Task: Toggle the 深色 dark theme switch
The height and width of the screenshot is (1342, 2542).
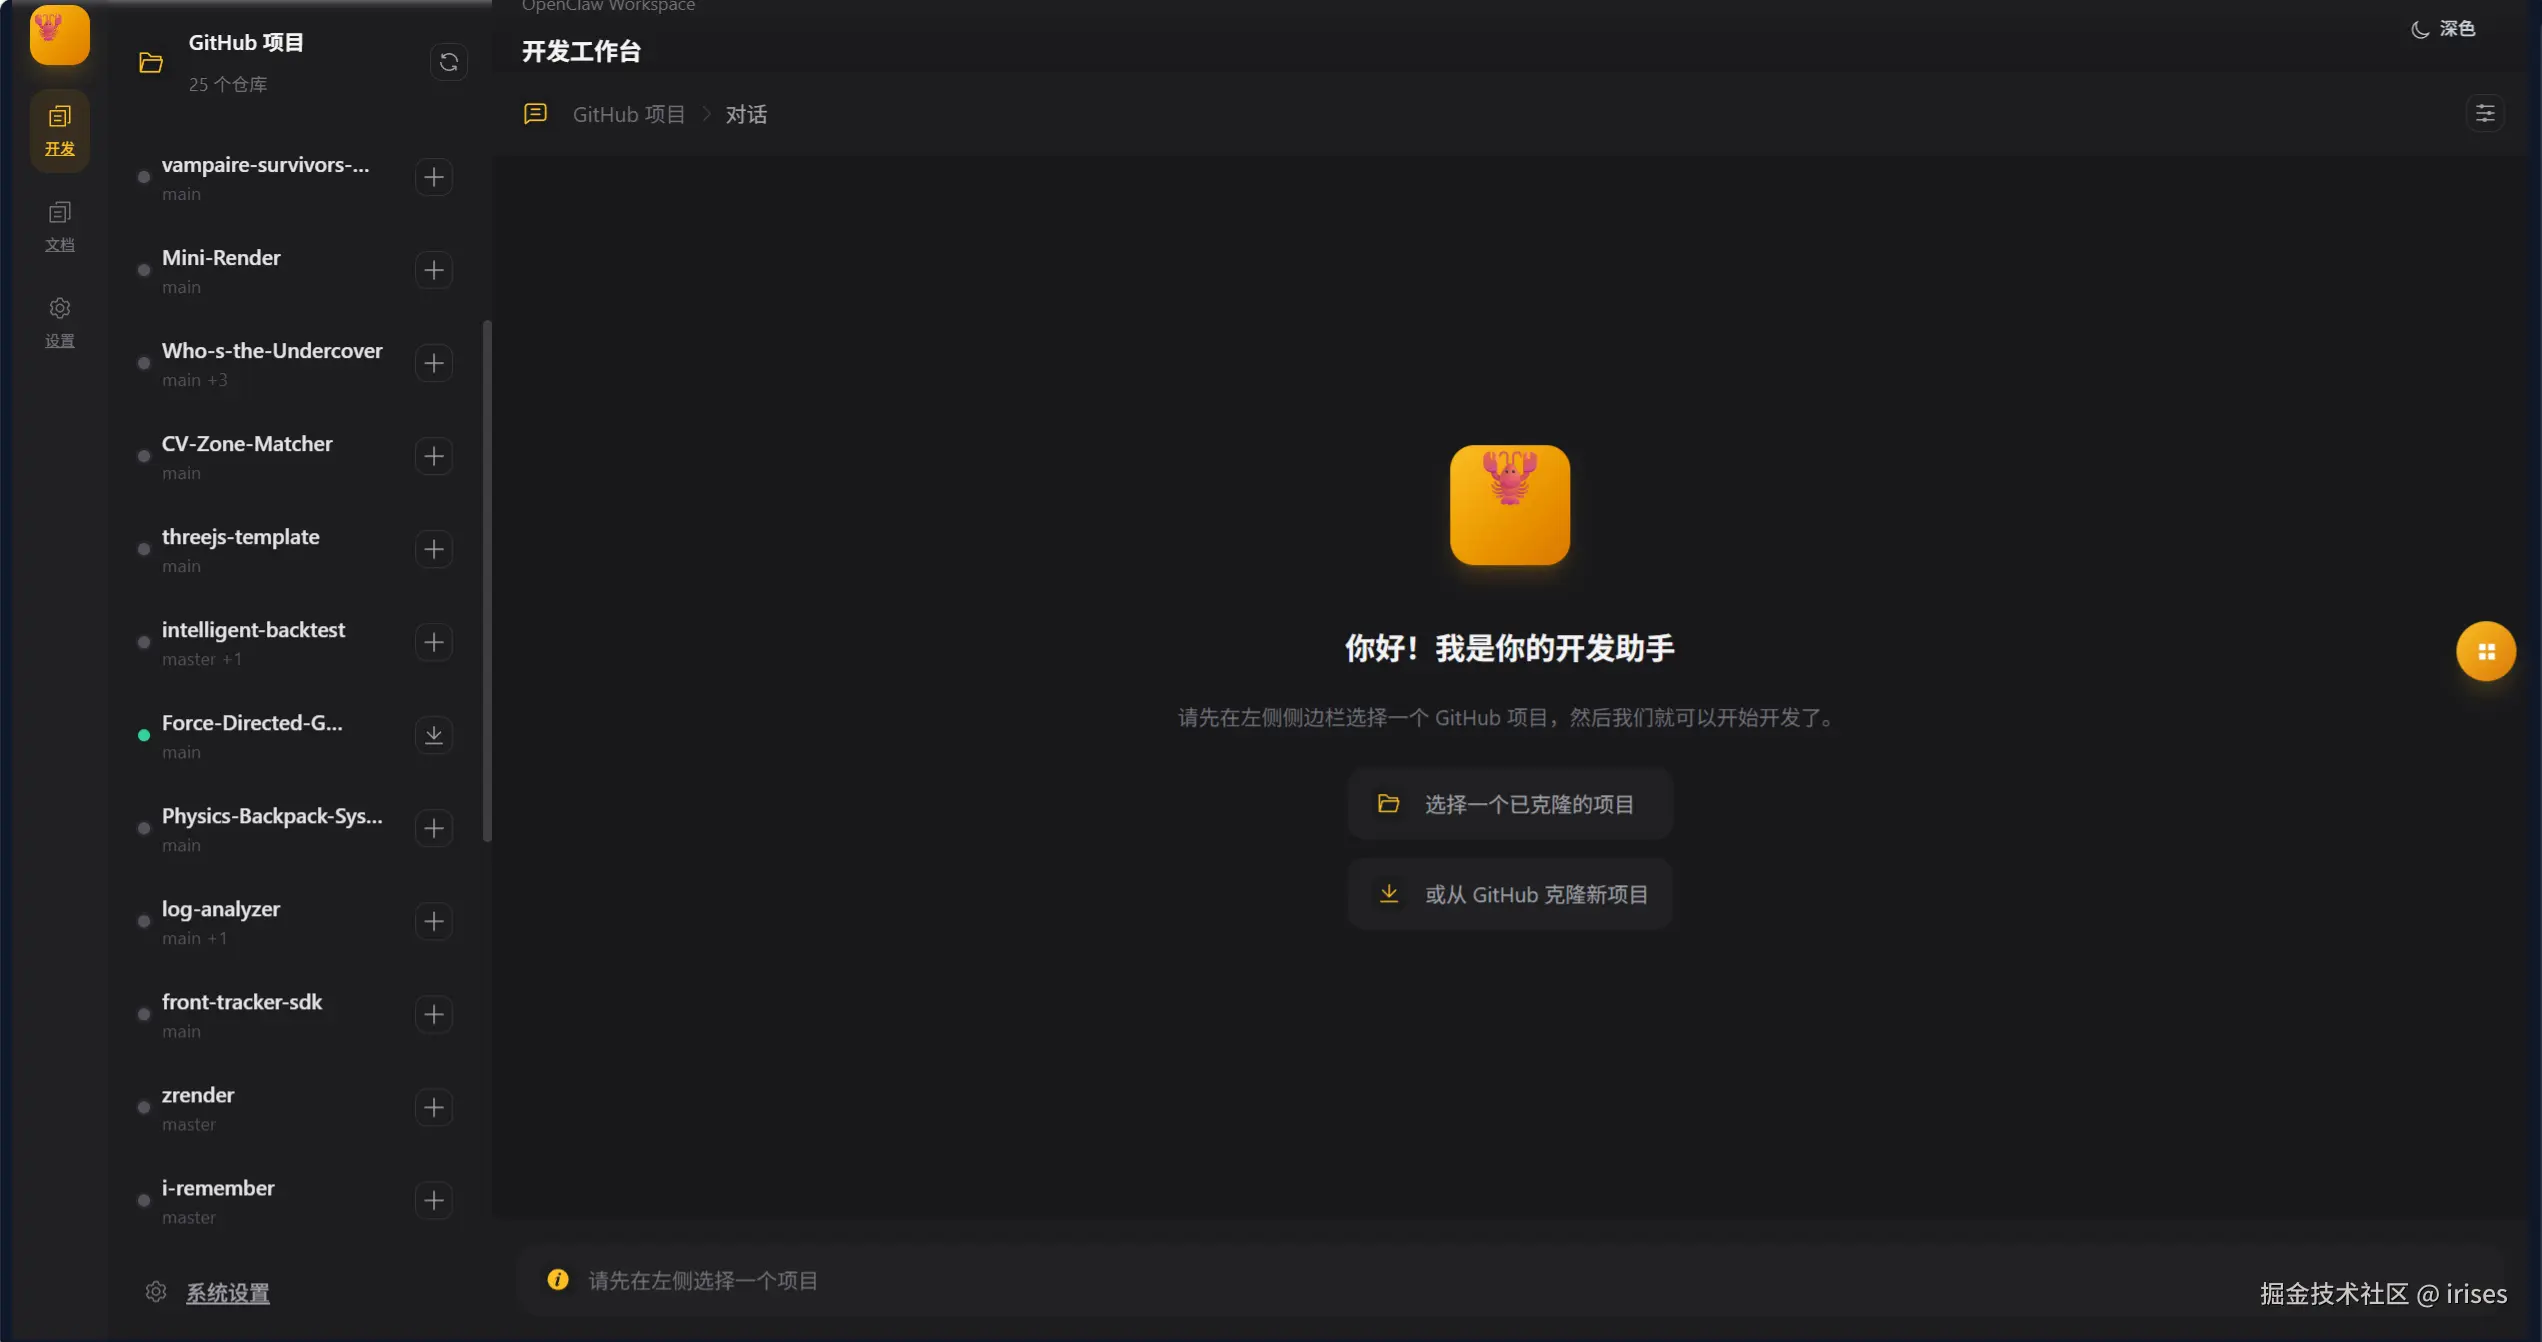Action: pyautogui.click(x=2443, y=29)
